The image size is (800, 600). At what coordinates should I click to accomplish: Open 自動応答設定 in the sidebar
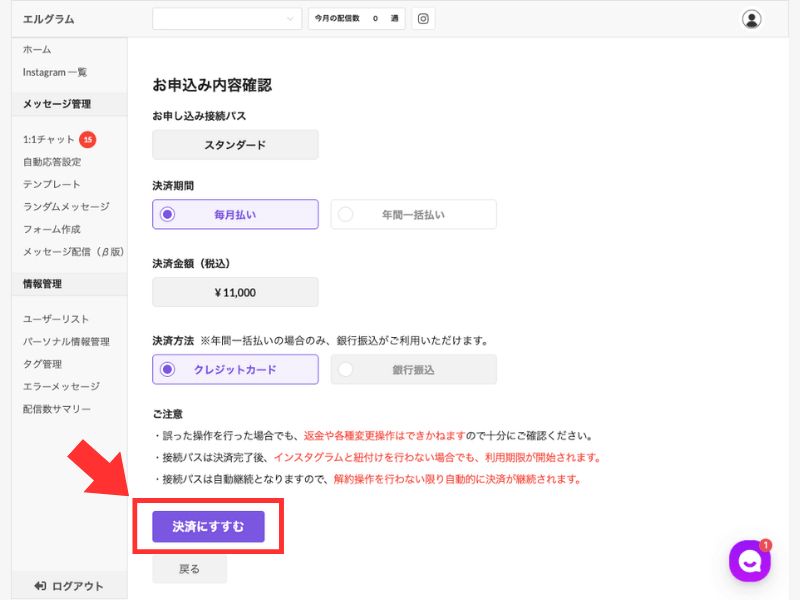click(52, 162)
